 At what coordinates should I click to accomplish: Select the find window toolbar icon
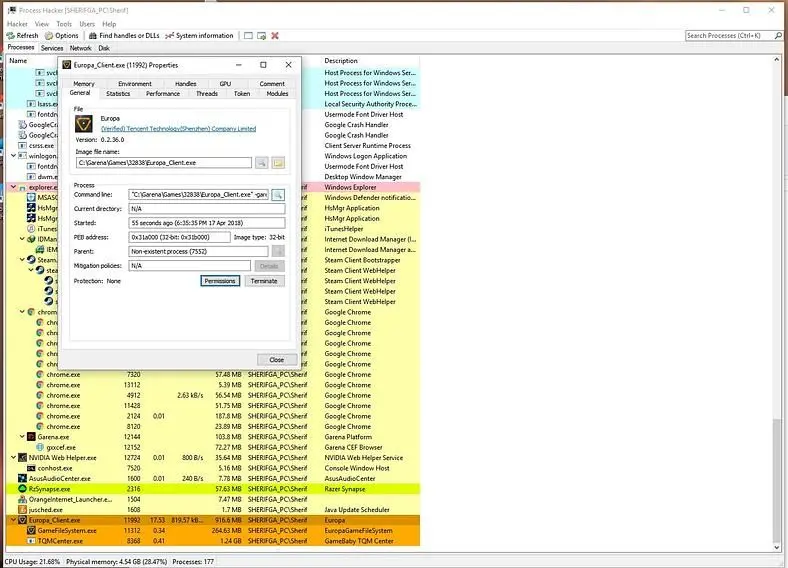pyautogui.click(x=248, y=36)
